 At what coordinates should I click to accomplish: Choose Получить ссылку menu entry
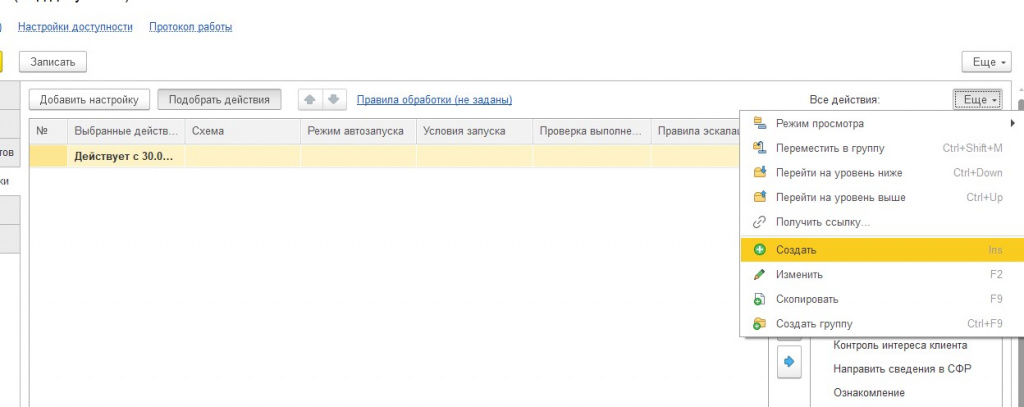tap(882, 222)
